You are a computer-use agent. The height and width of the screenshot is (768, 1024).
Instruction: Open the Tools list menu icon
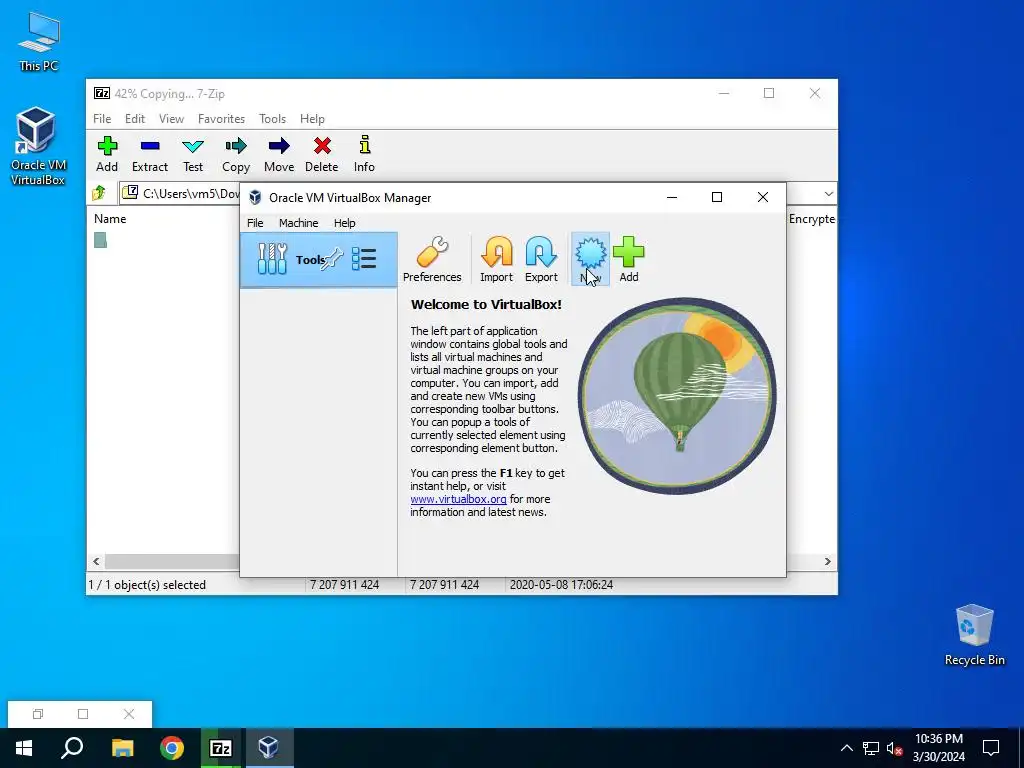click(x=364, y=259)
